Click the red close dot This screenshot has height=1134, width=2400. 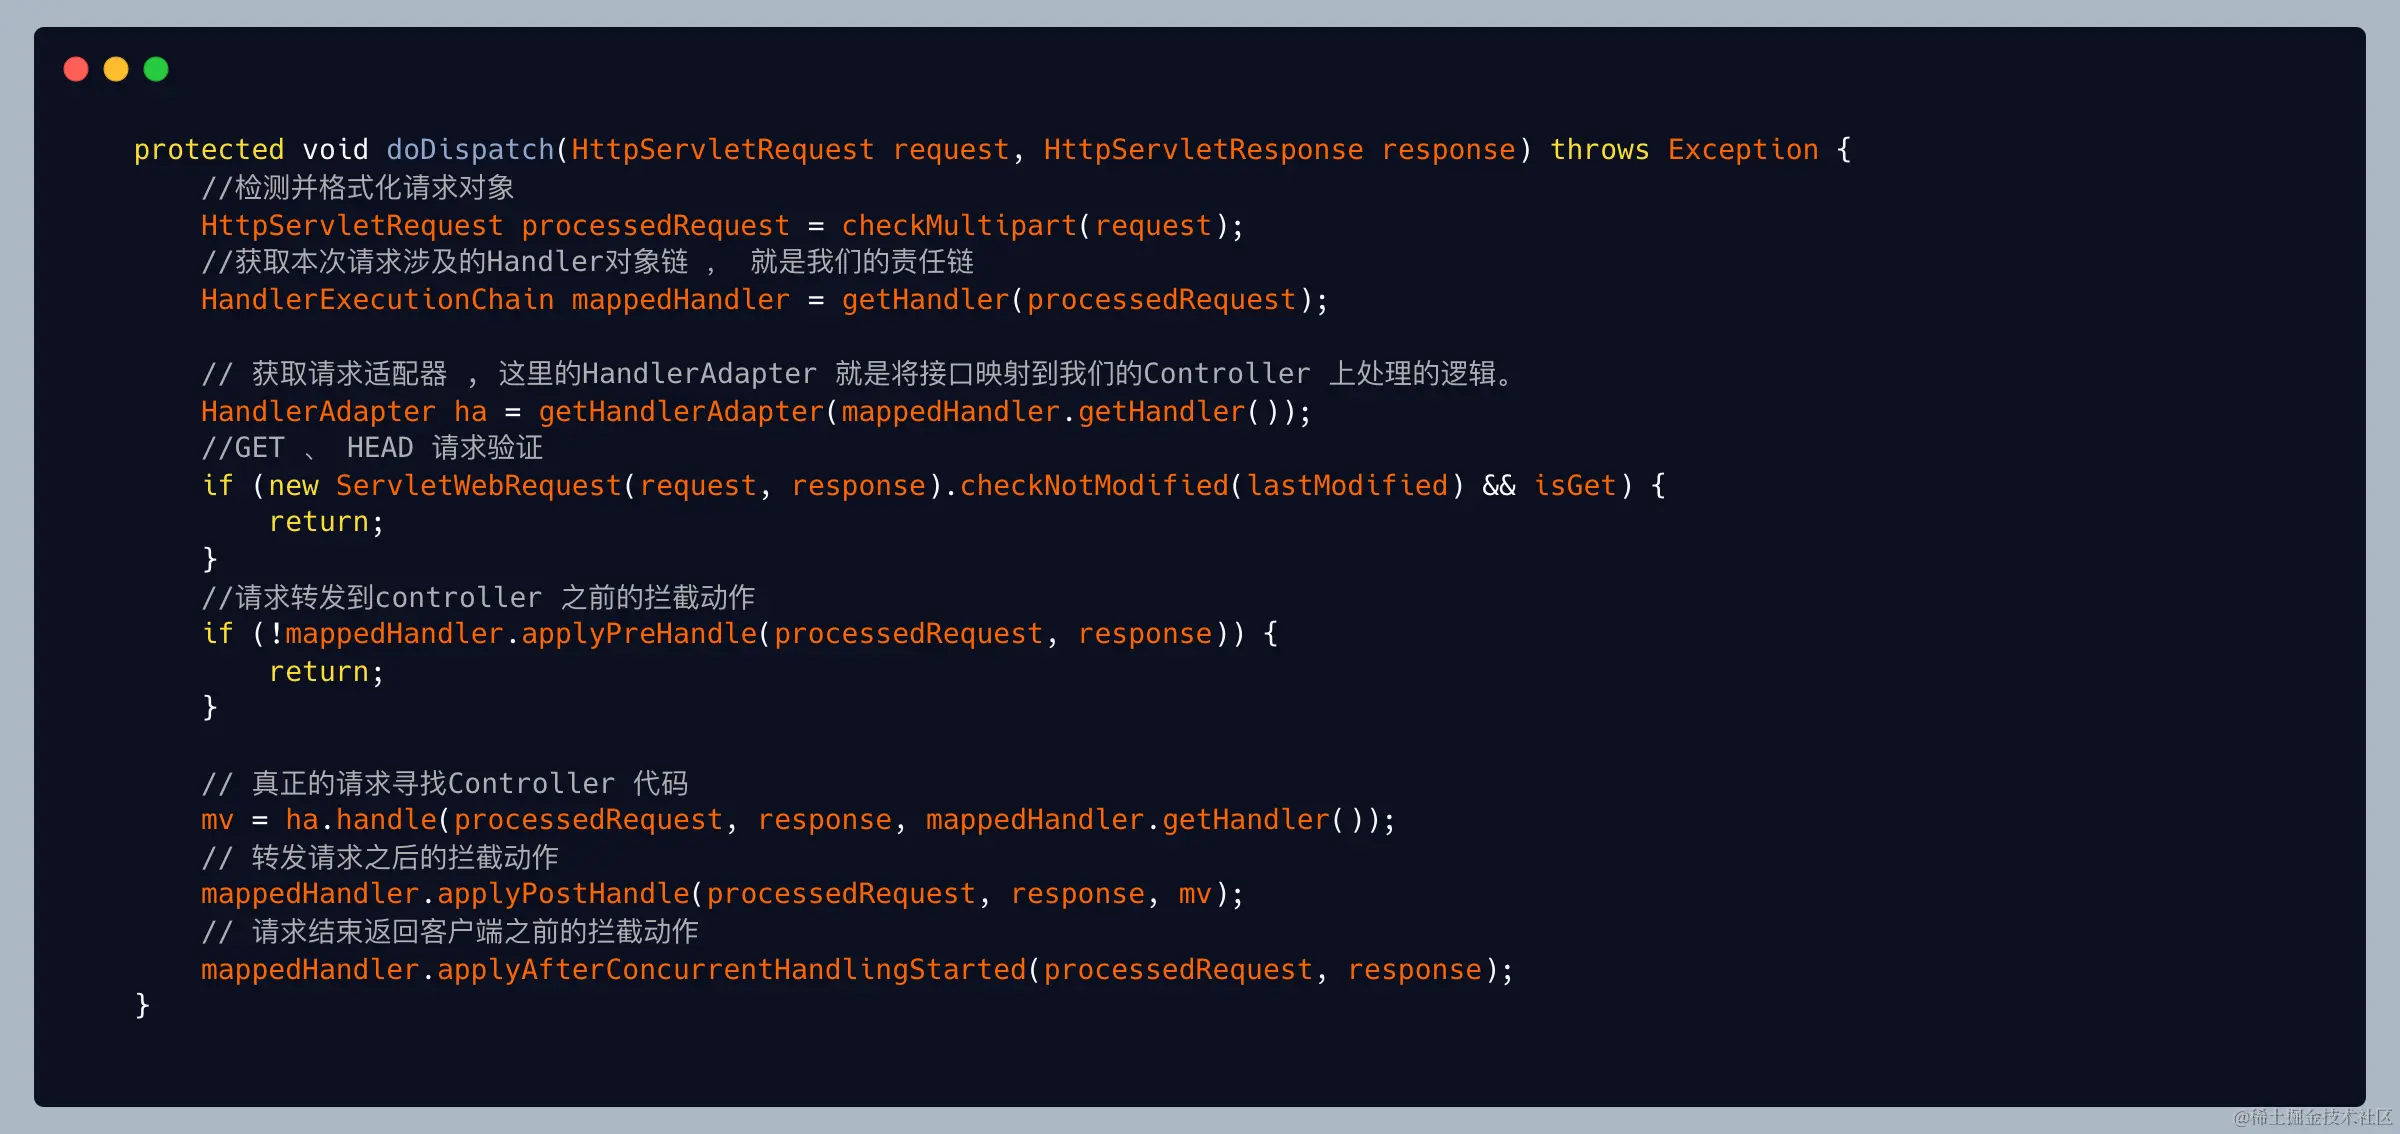pyautogui.click(x=76, y=69)
